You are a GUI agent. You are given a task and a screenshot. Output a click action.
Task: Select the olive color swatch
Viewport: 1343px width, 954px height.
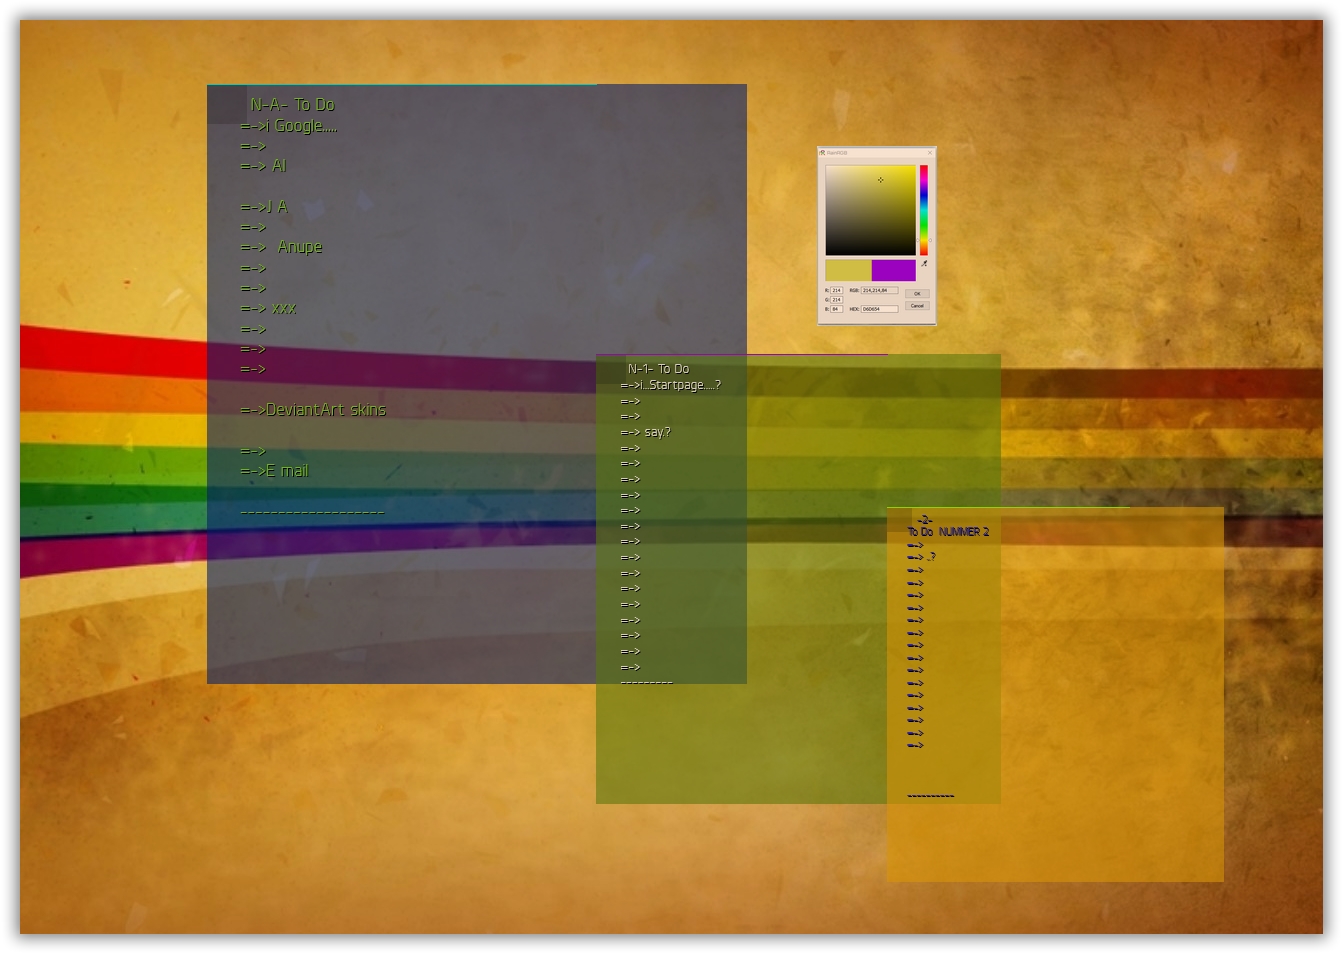tap(848, 270)
